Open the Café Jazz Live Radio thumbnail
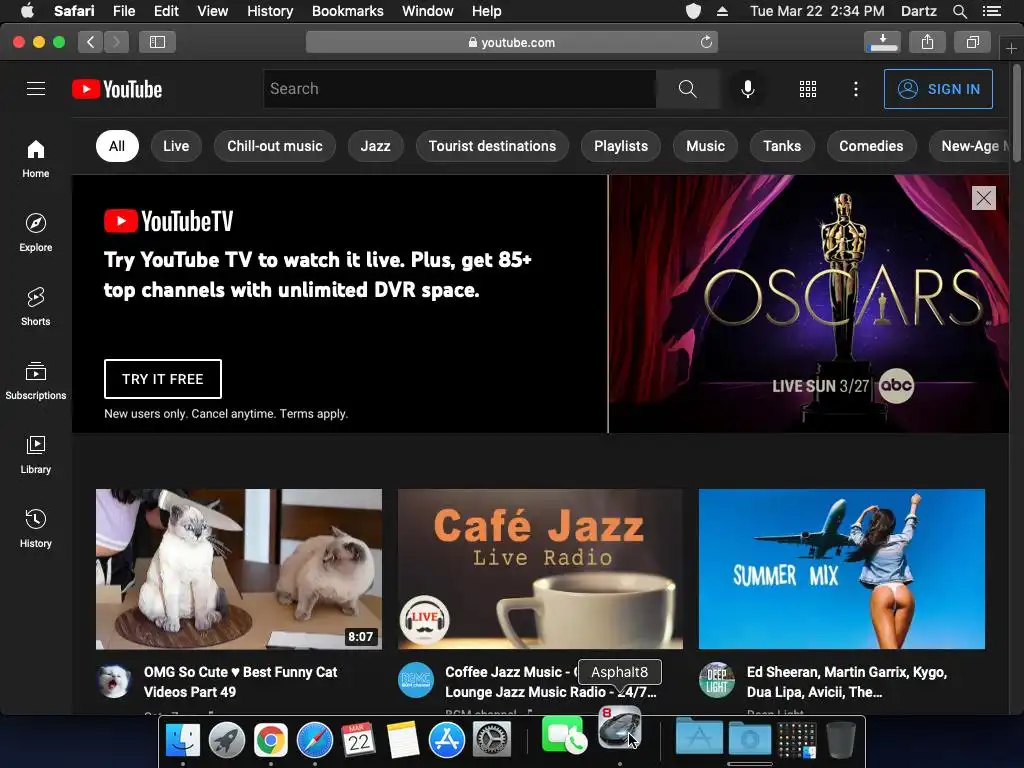This screenshot has width=1024, height=768. pos(541,569)
